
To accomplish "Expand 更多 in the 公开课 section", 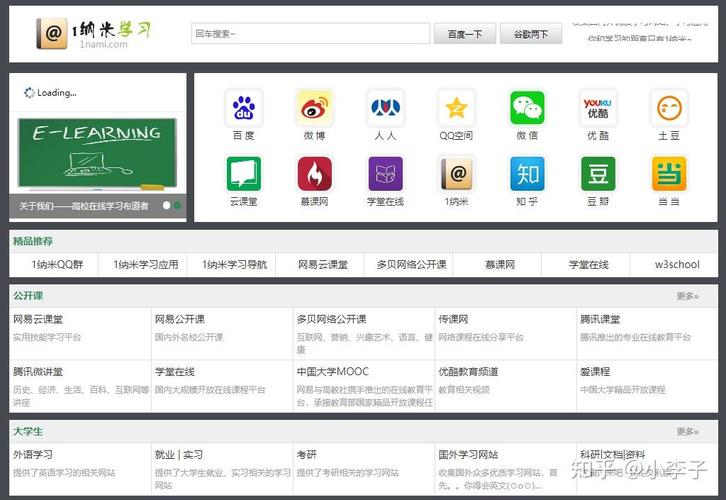I will click(x=687, y=296).
